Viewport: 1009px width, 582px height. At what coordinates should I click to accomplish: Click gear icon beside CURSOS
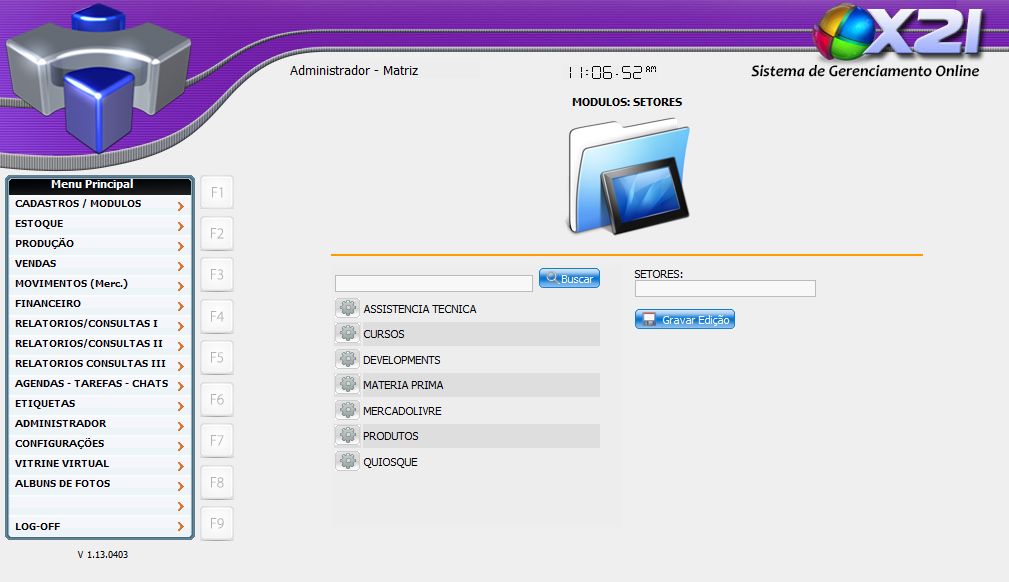click(347, 333)
